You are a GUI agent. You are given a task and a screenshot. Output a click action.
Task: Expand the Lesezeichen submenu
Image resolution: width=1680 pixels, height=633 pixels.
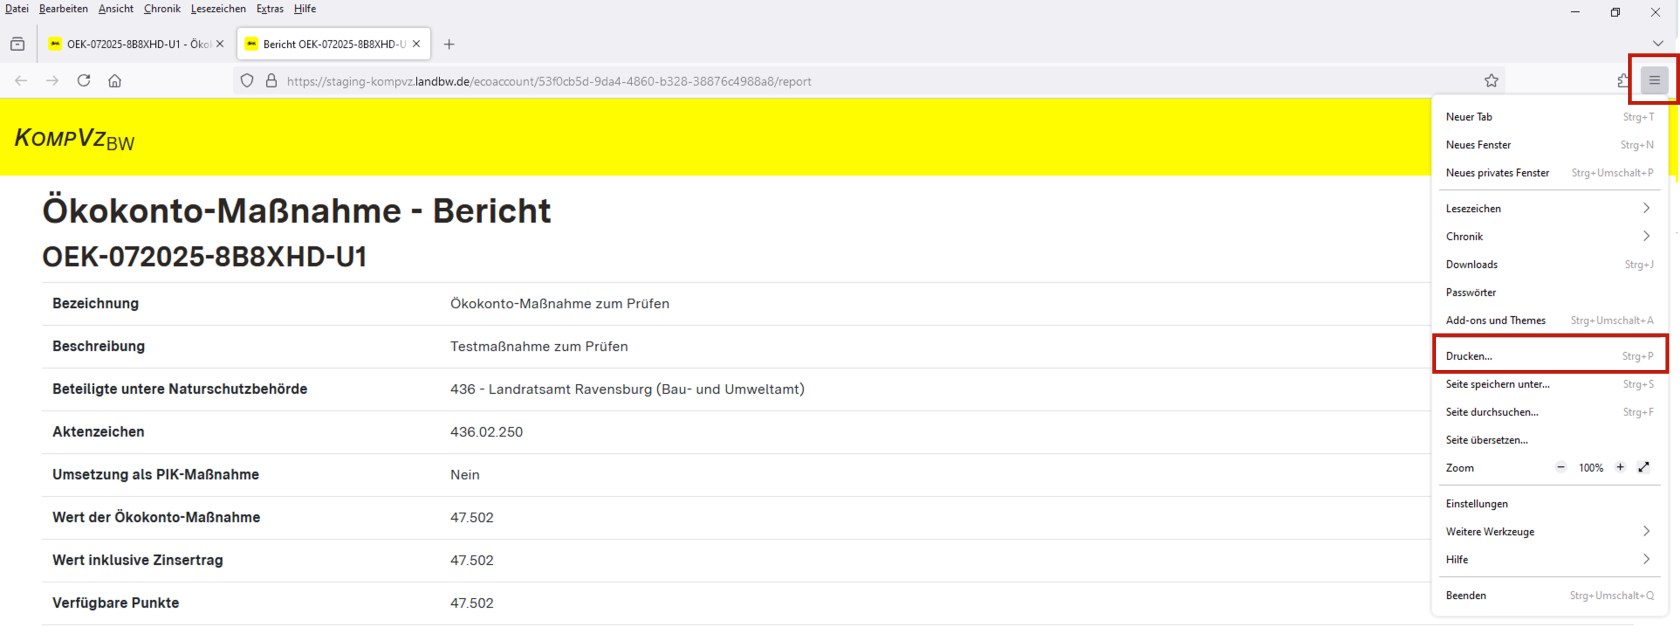tap(1547, 208)
